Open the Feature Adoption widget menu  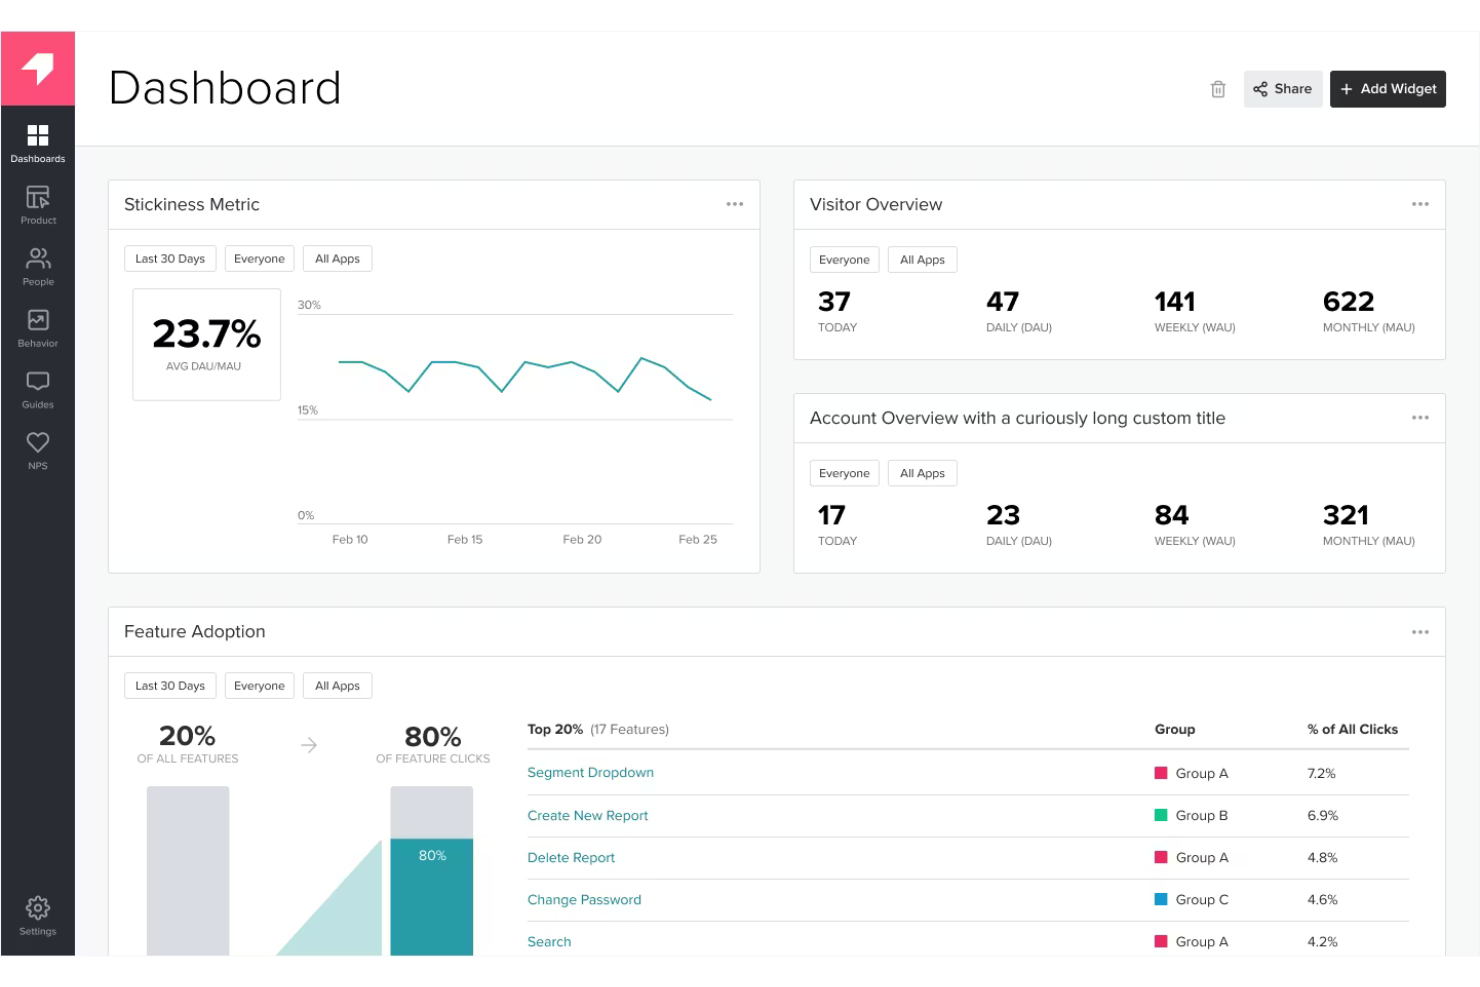click(1420, 631)
